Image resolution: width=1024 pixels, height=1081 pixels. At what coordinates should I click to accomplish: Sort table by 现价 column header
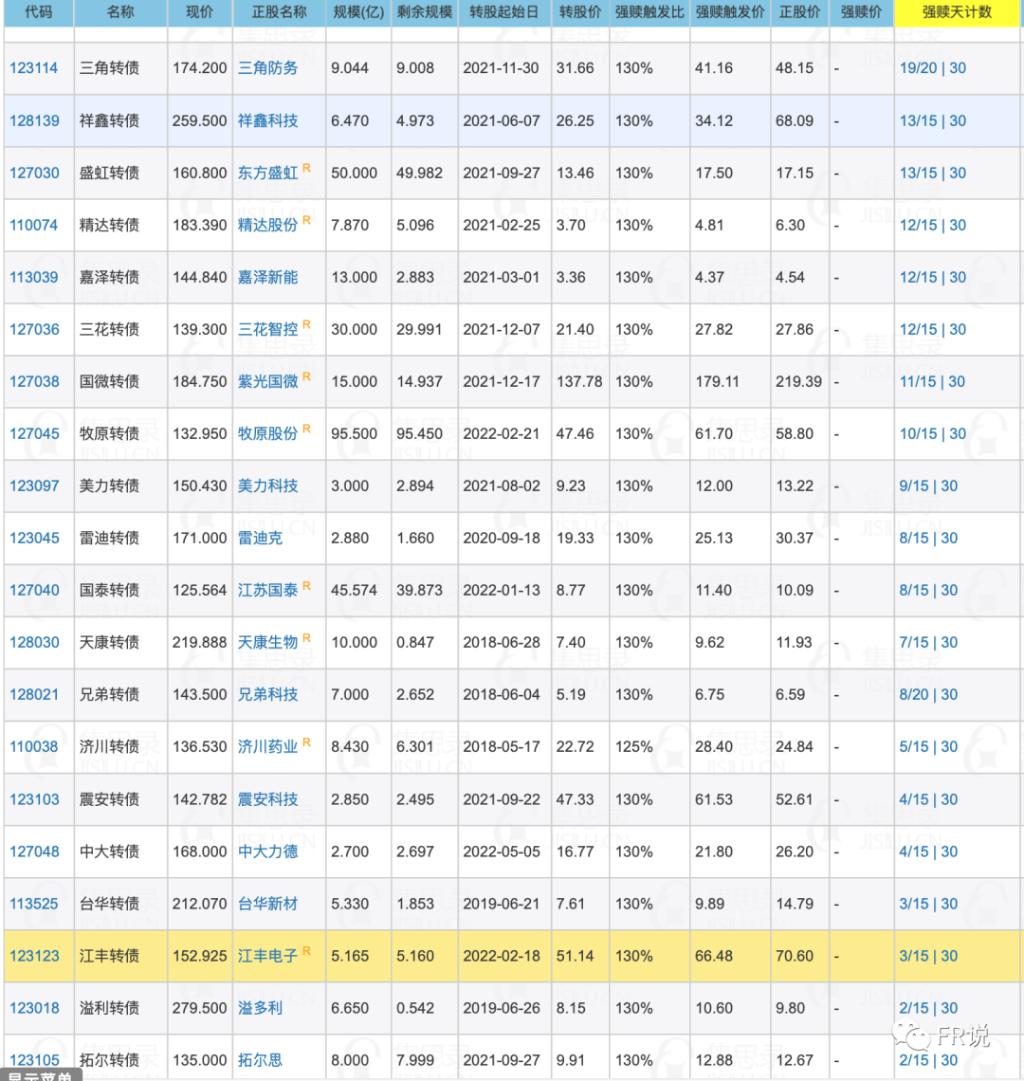pyautogui.click(x=199, y=13)
